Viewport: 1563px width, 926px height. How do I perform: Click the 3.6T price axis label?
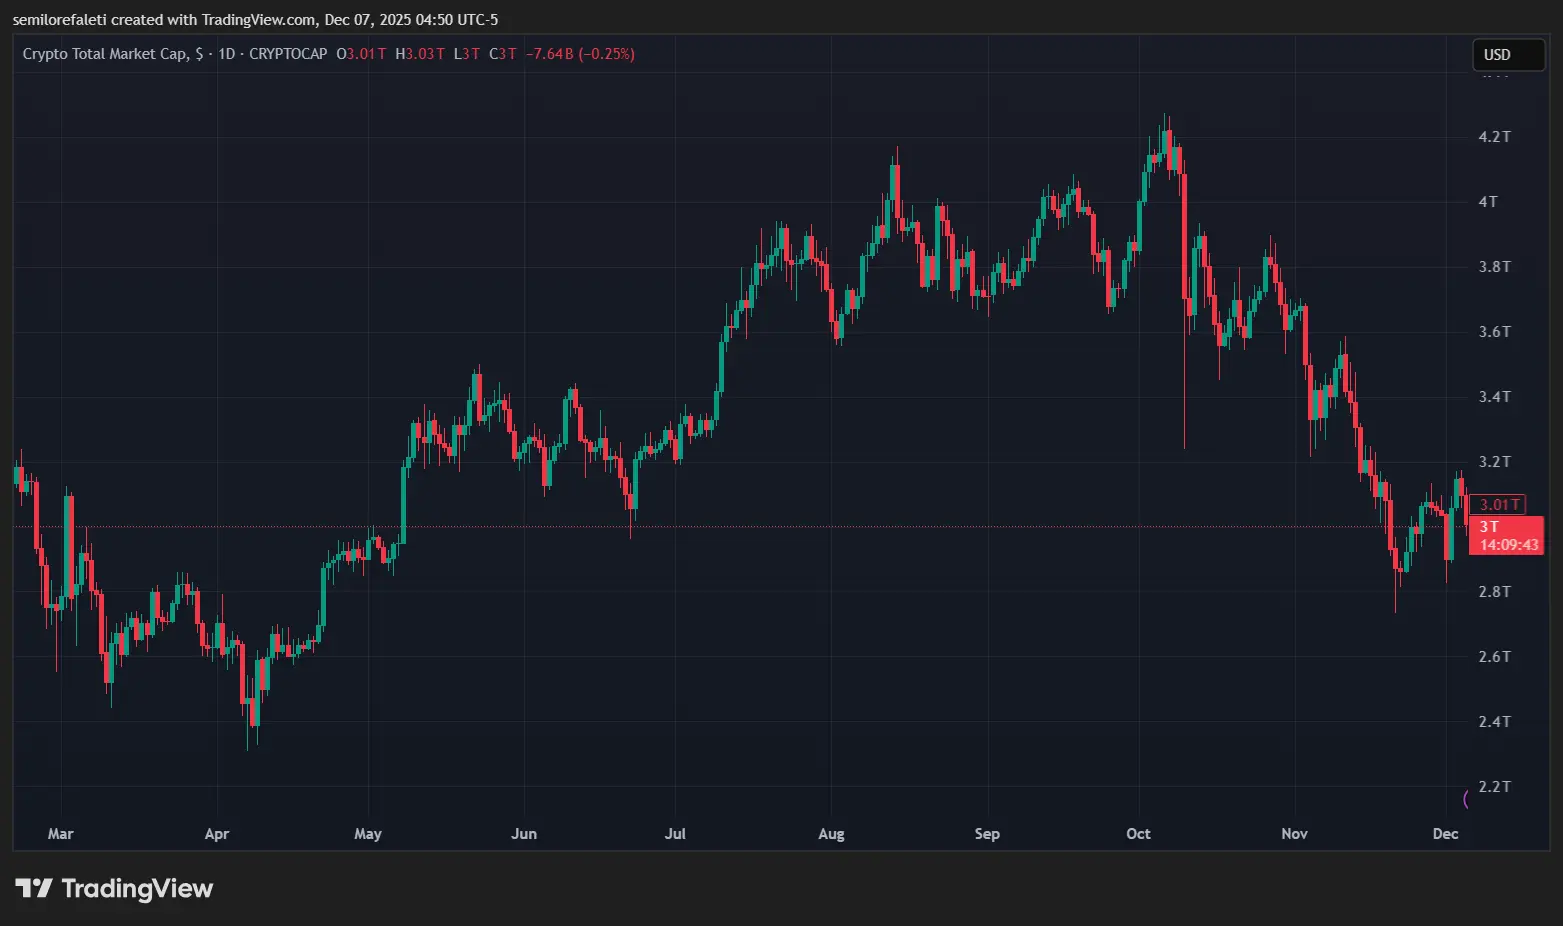coord(1494,332)
